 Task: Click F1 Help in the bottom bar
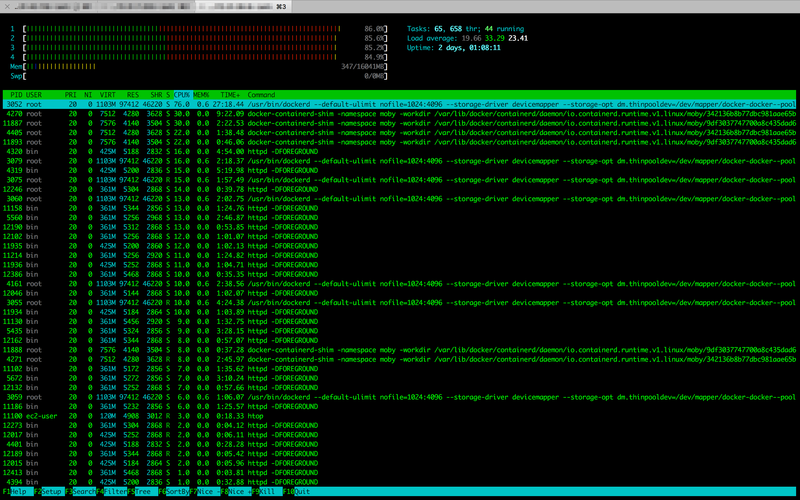[x=16, y=491]
